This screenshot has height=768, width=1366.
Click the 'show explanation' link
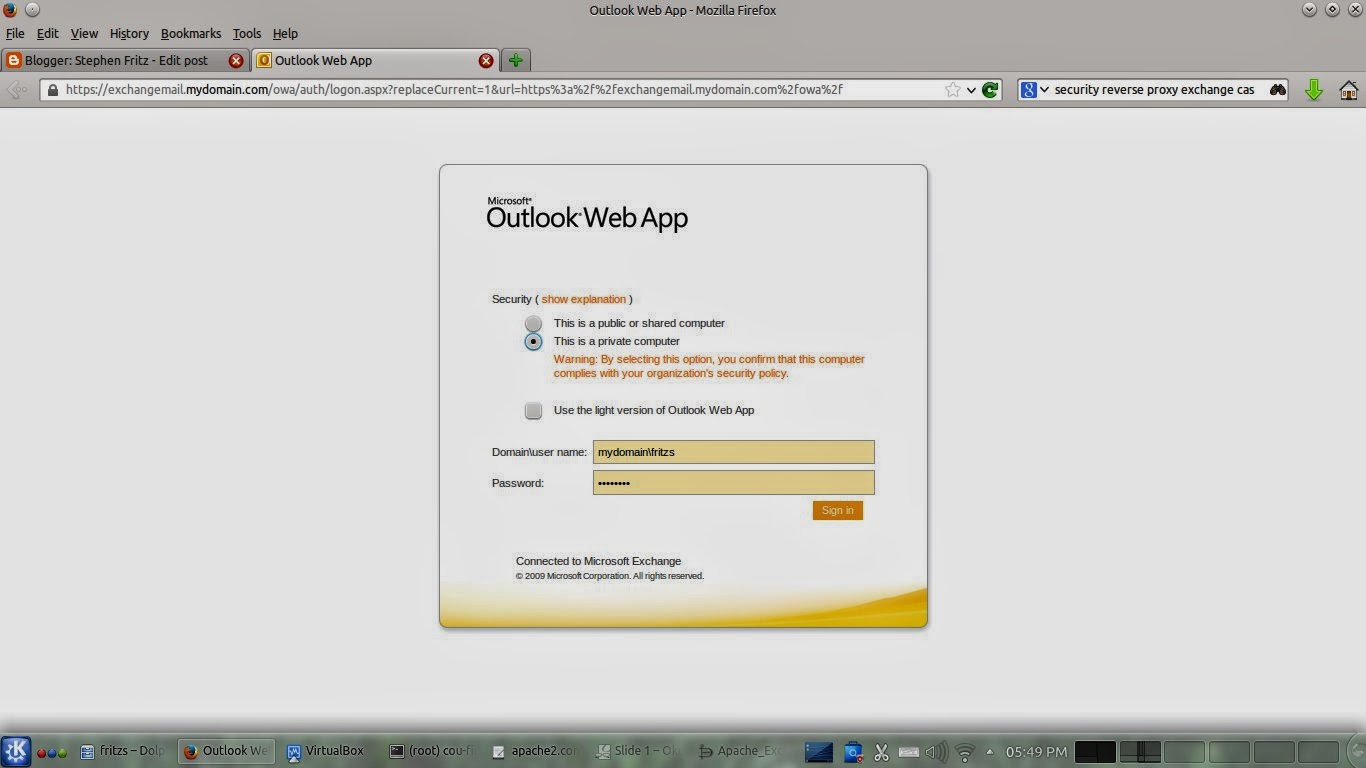point(584,299)
